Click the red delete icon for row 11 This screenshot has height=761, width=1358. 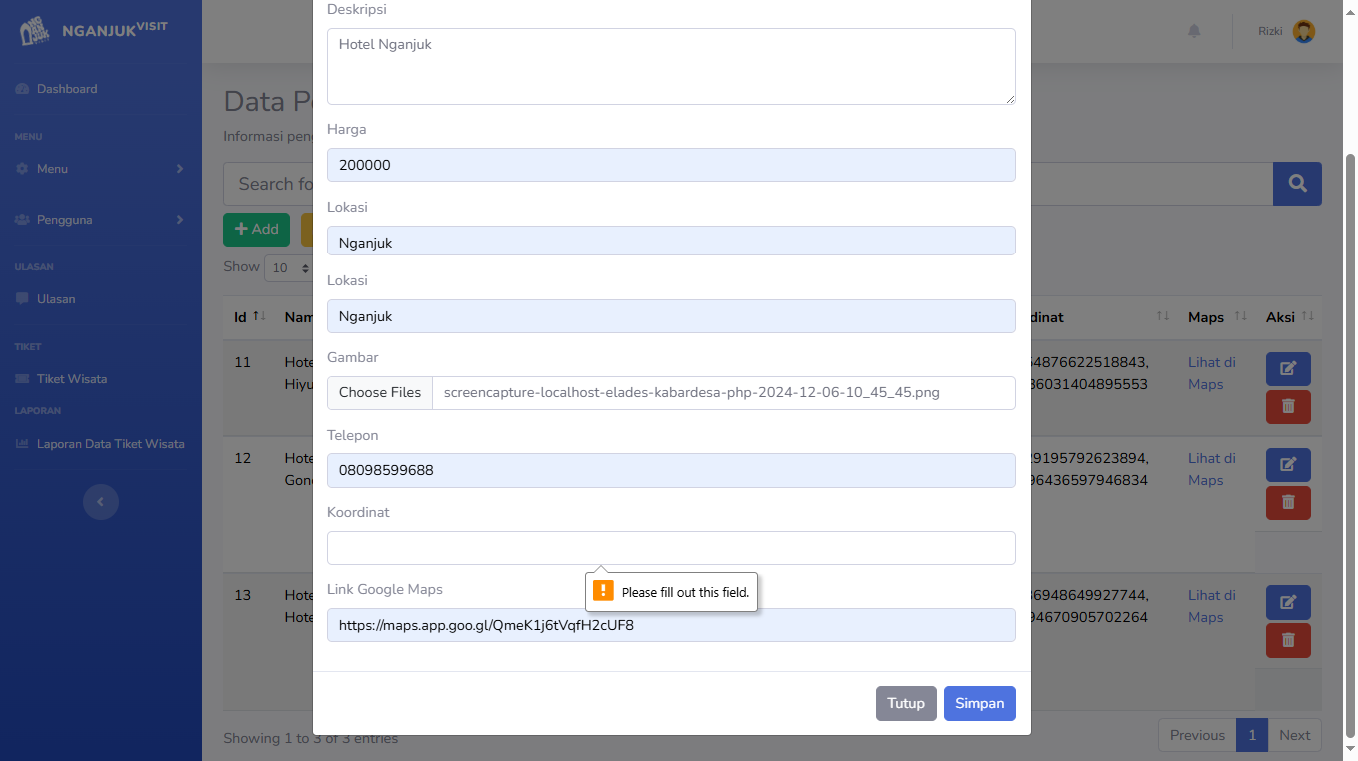(1288, 406)
